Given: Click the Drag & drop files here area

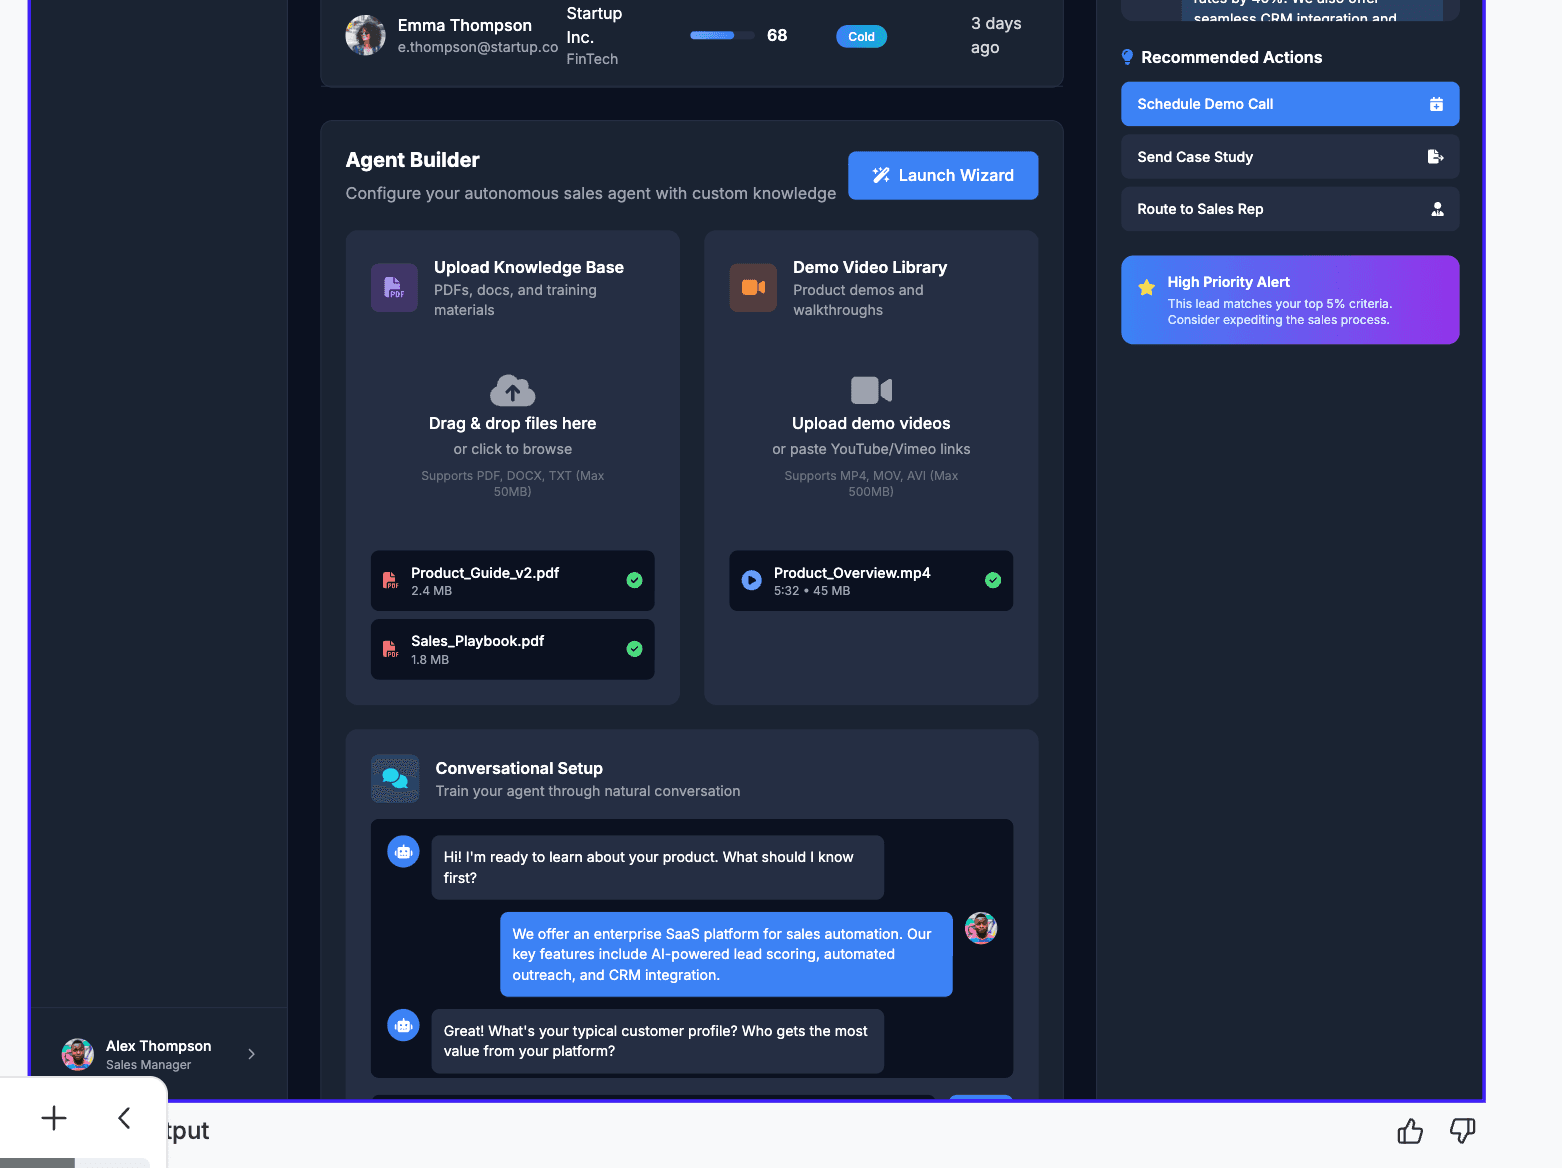Looking at the screenshot, I should (x=512, y=436).
